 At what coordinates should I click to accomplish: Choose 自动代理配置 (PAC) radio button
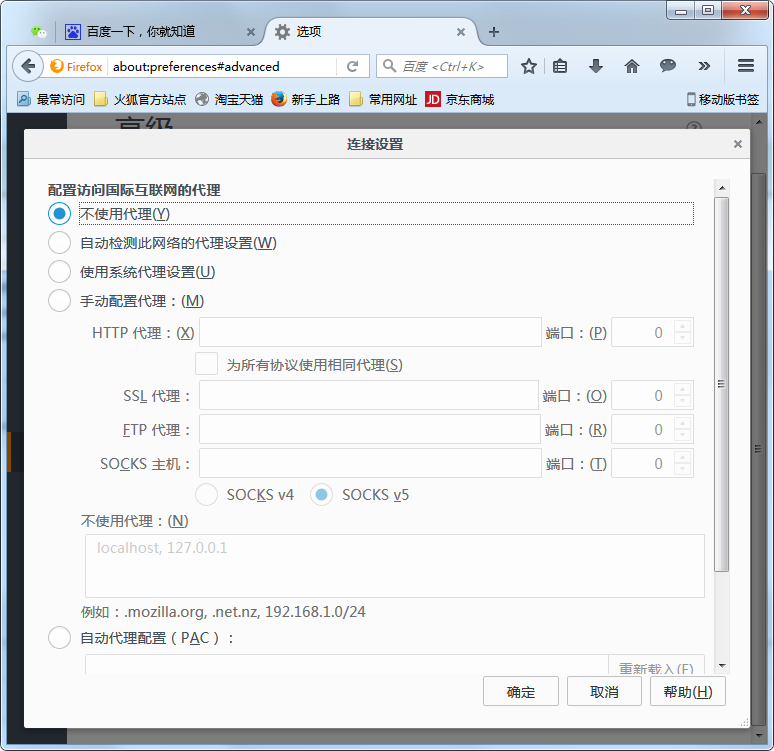(x=59, y=637)
